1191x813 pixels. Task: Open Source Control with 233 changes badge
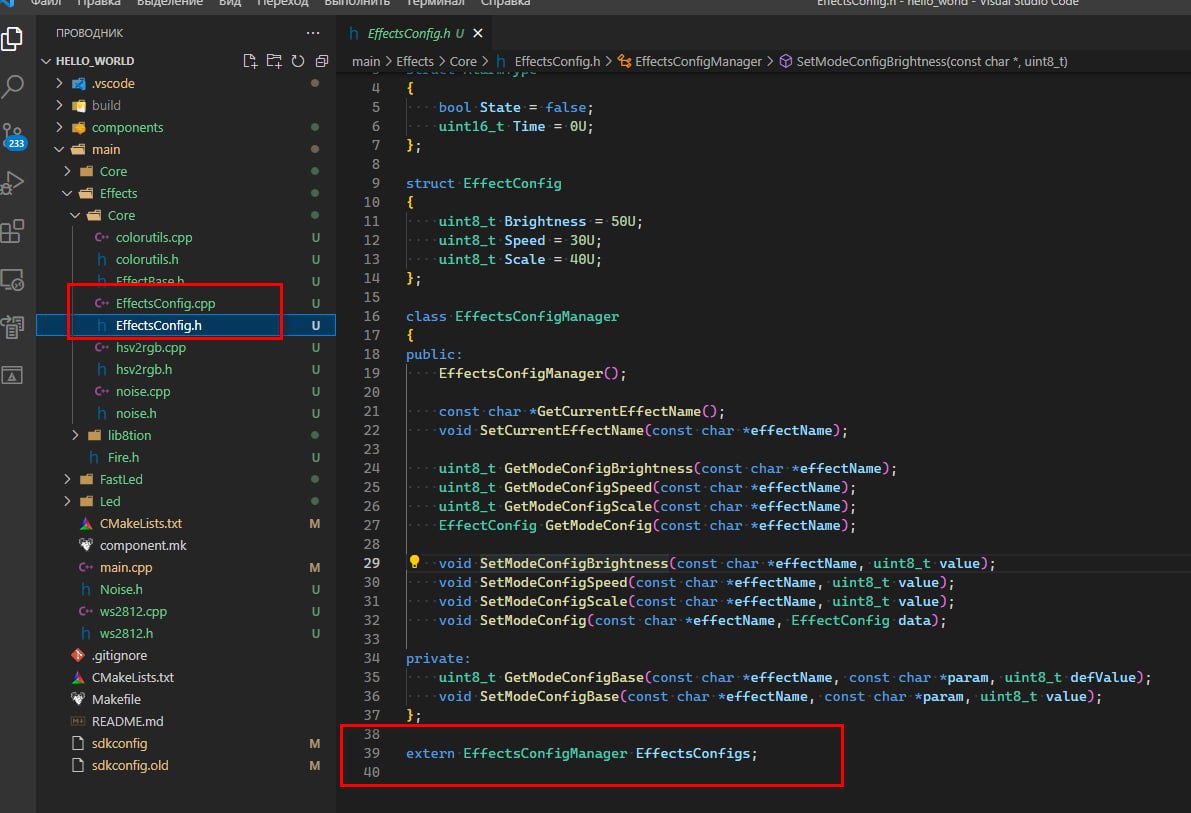click(13, 135)
